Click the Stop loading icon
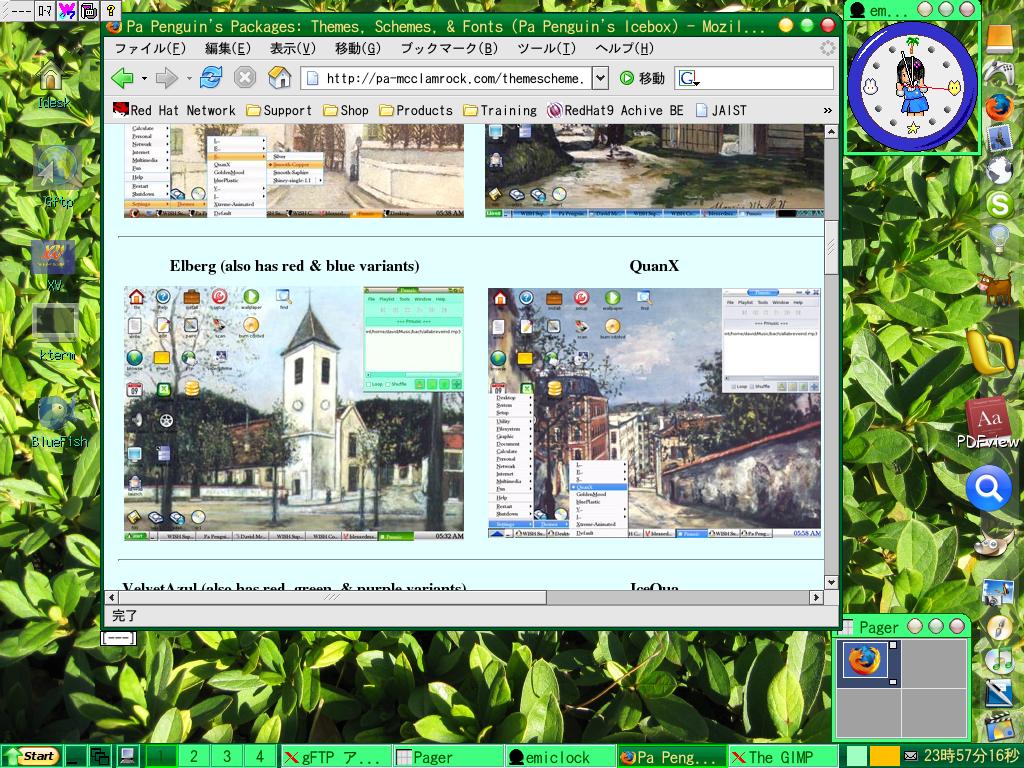Viewport: 1024px width, 768px height. (245, 78)
